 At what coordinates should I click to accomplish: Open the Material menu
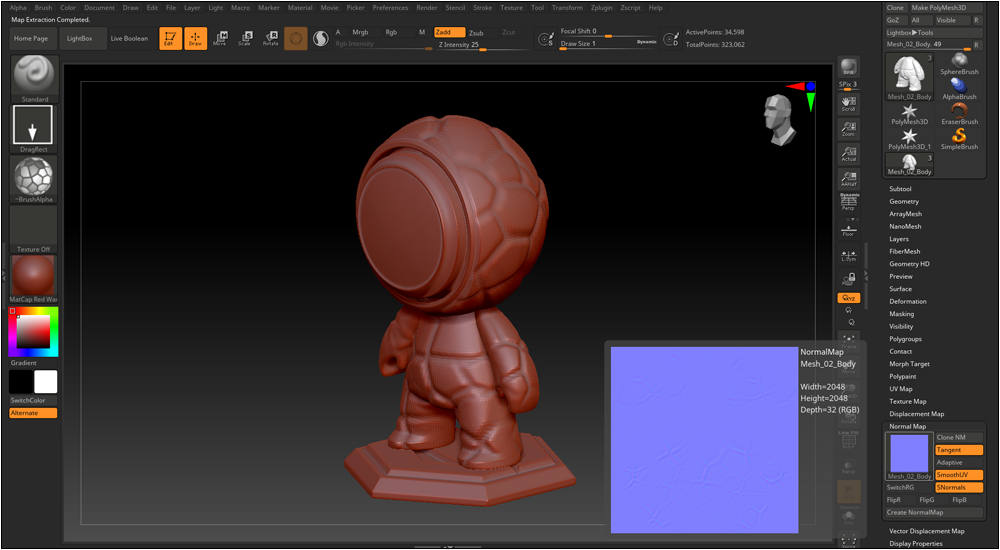[300, 8]
